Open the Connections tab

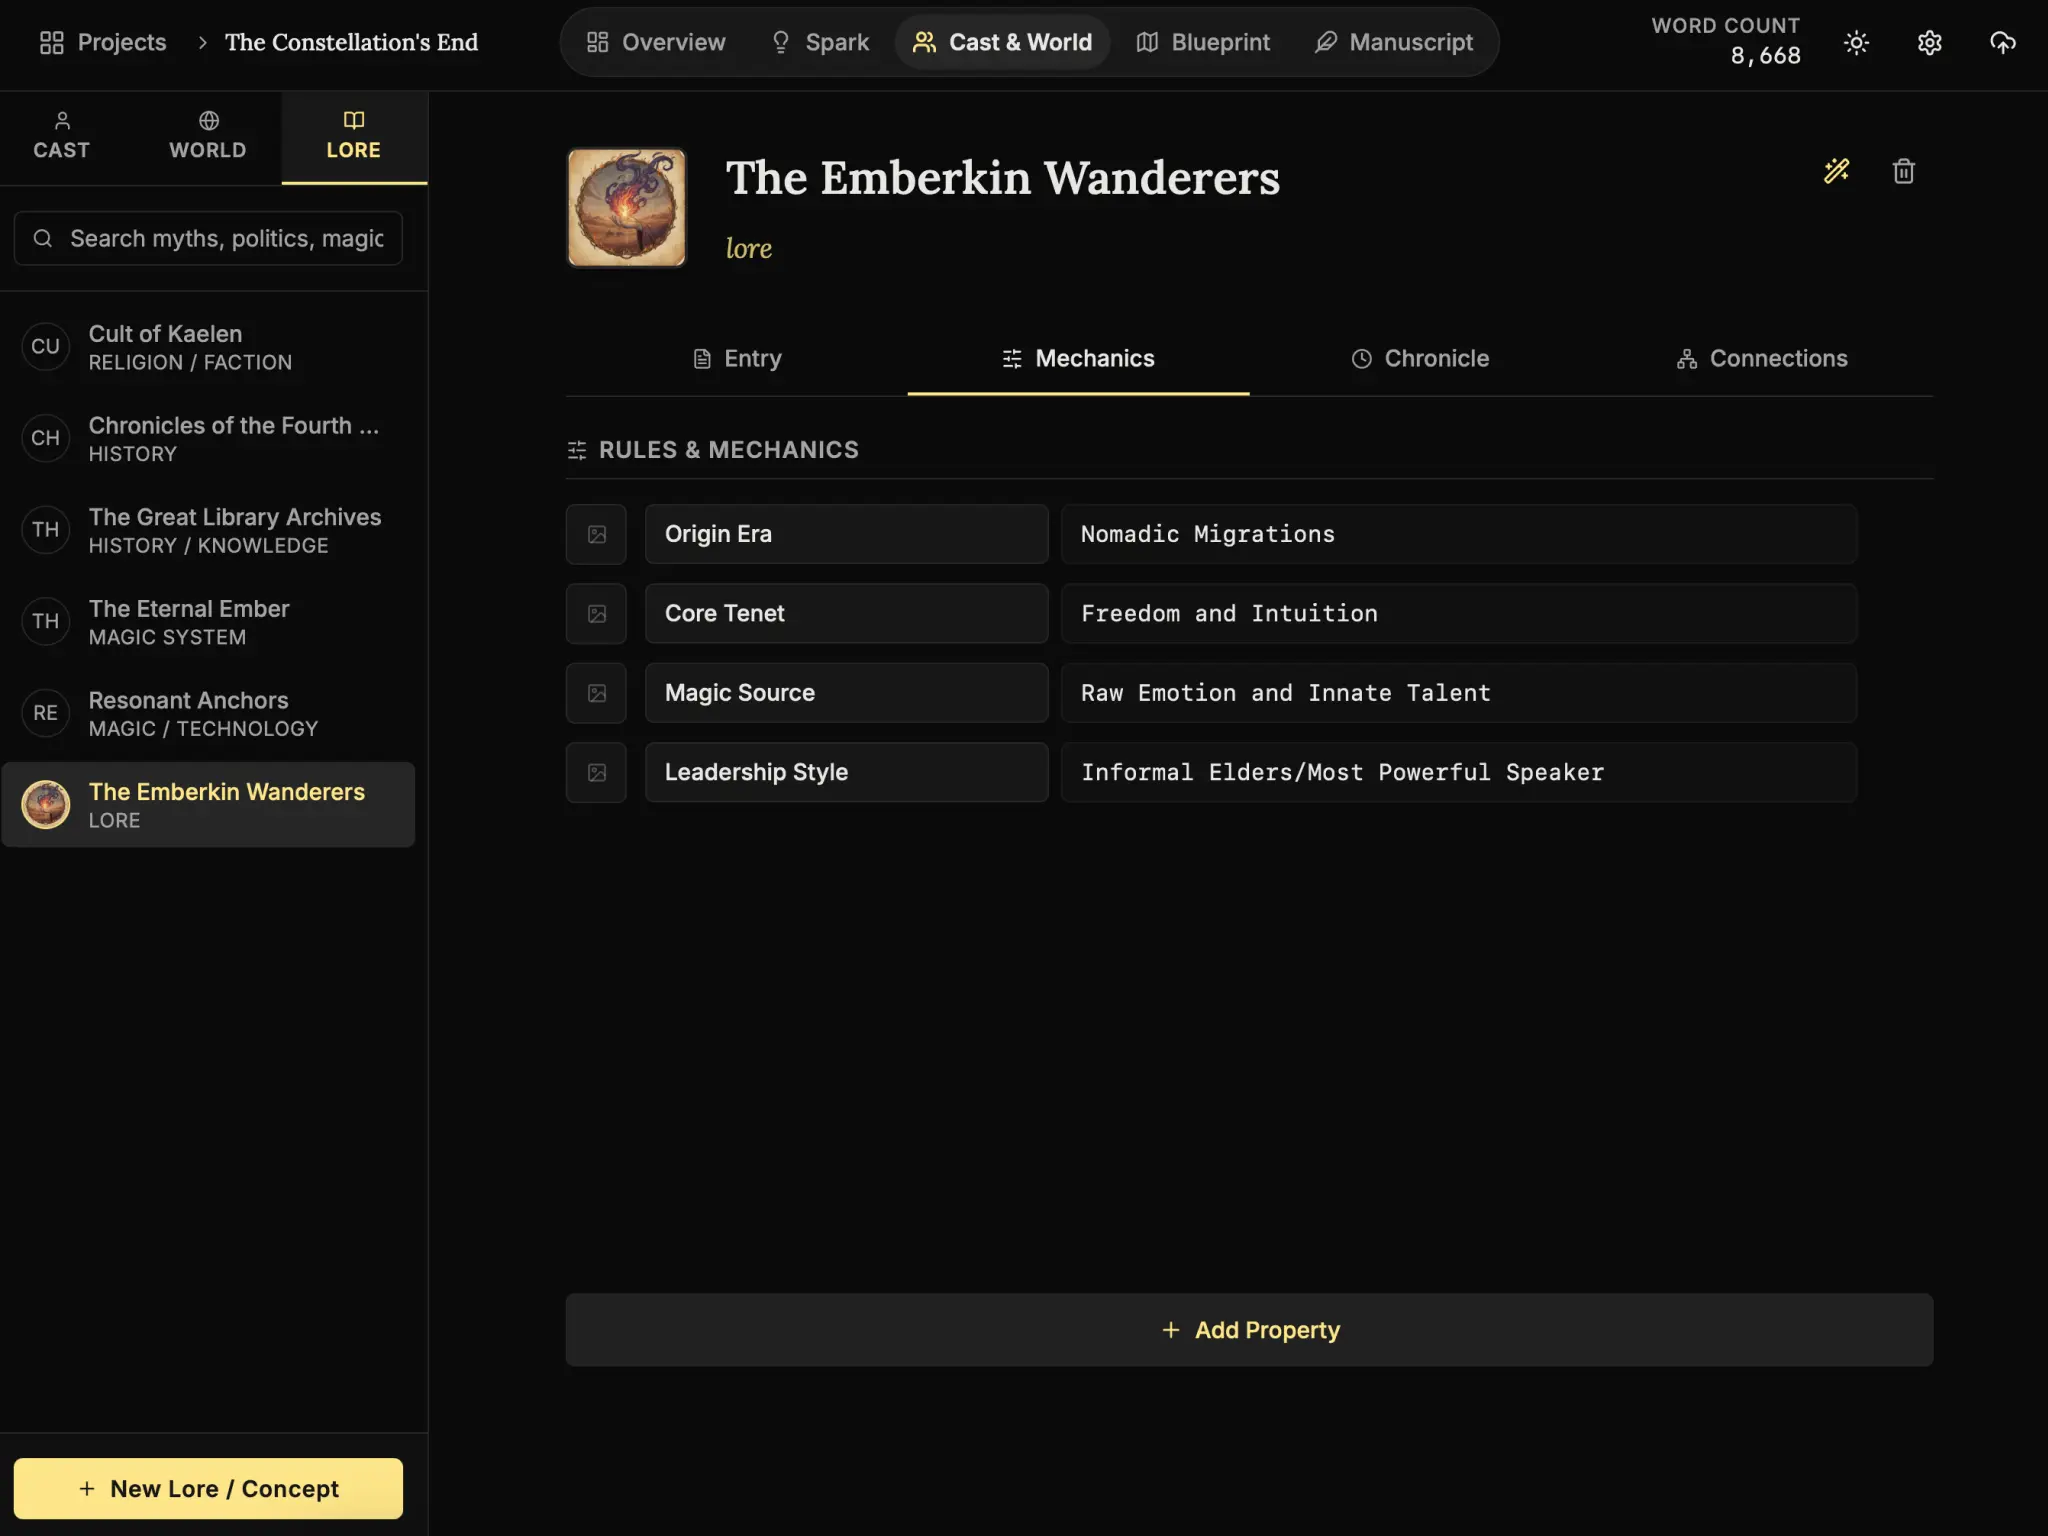1761,358
